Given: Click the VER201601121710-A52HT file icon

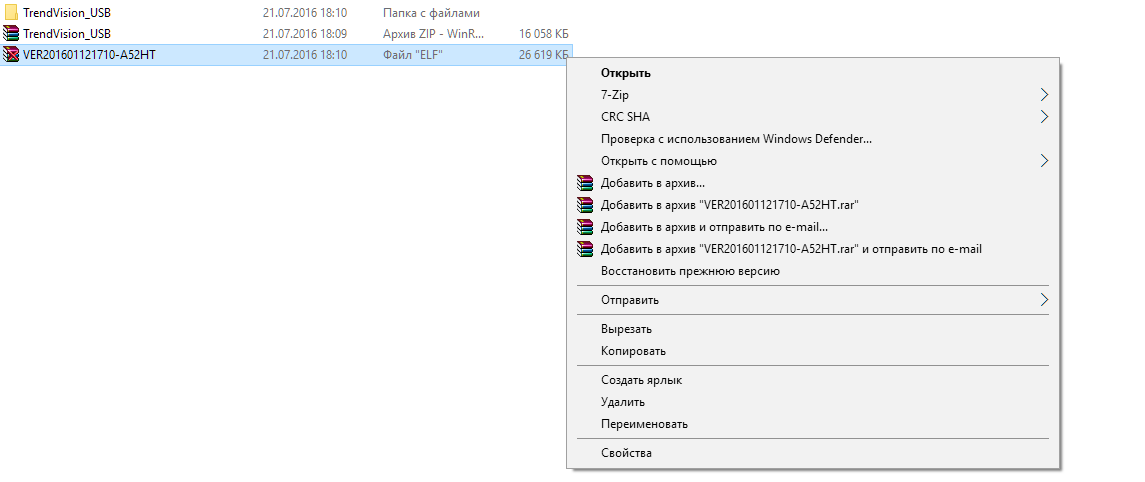Looking at the screenshot, I should pyautogui.click(x=11, y=55).
